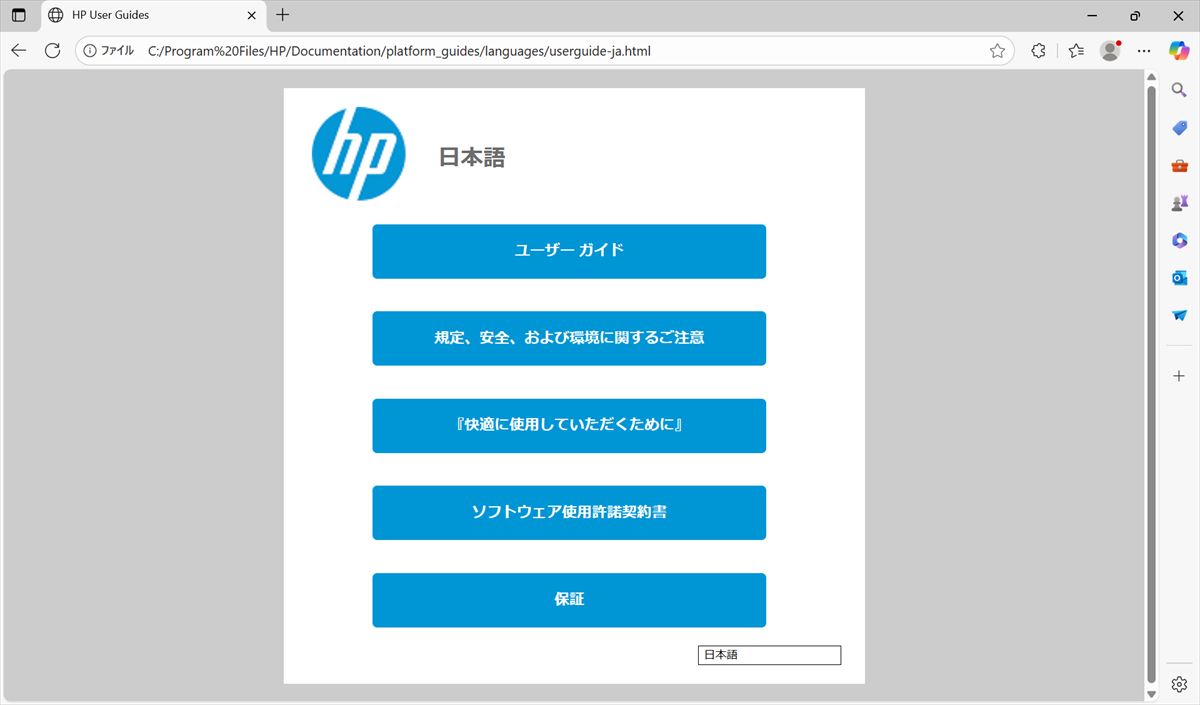The height and width of the screenshot is (705, 1200).
Task: Open Copilot in the sidebar
Action: [x=1178, y=51]
